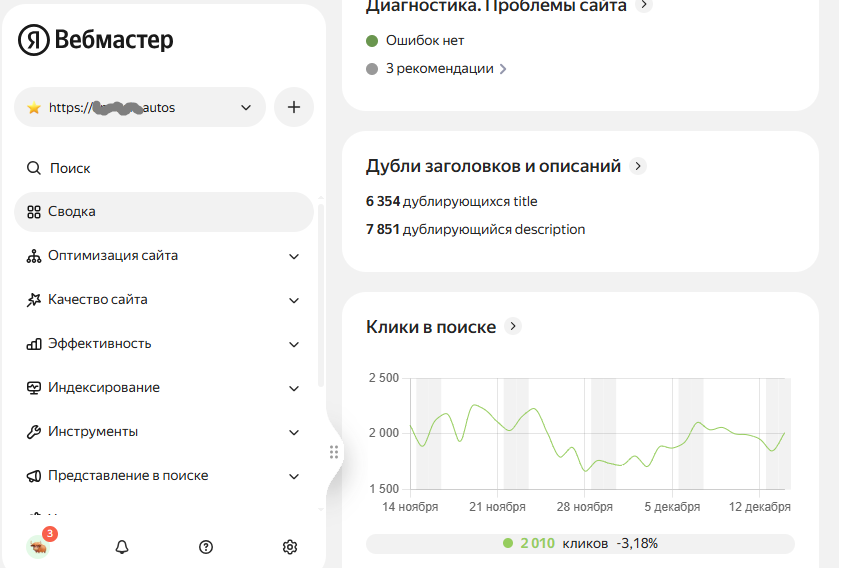Expand Инструменты chevron
This screenshot has width=843, height=568.
pyautogui.click(x=294, y=432)
